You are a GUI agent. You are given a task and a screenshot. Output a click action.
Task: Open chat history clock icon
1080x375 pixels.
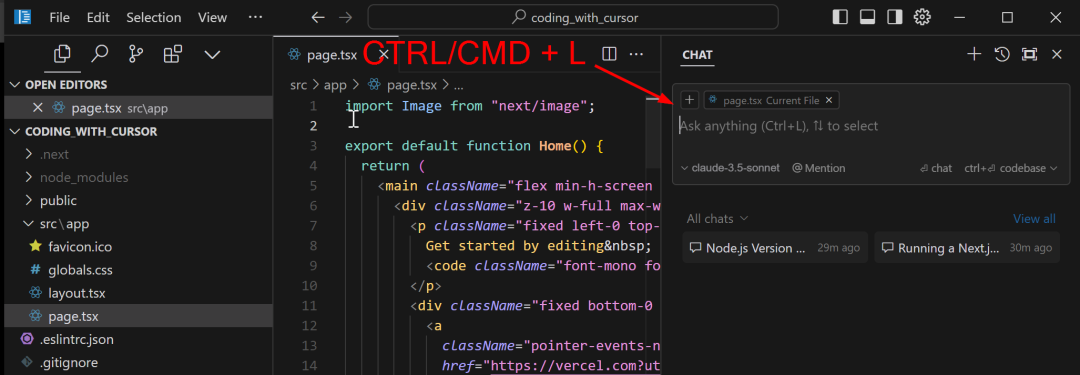coord(1002,54)
